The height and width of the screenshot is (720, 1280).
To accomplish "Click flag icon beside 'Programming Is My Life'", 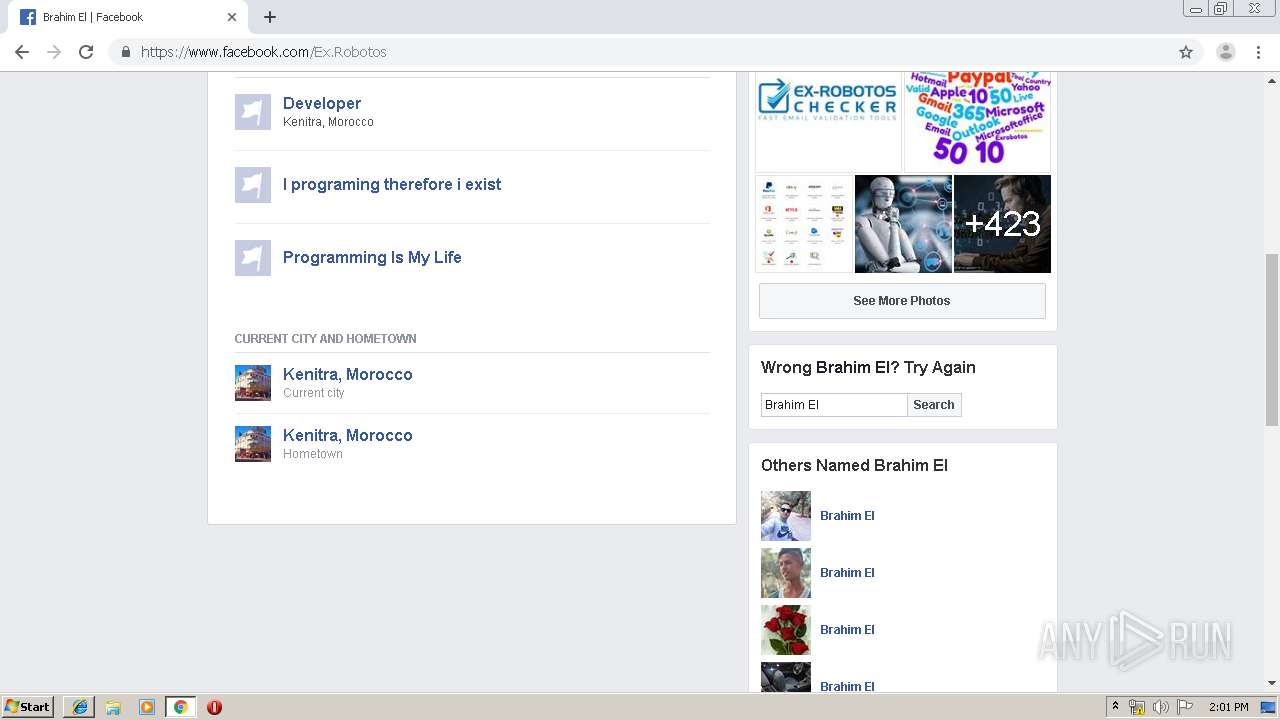I will coord(253,258).
